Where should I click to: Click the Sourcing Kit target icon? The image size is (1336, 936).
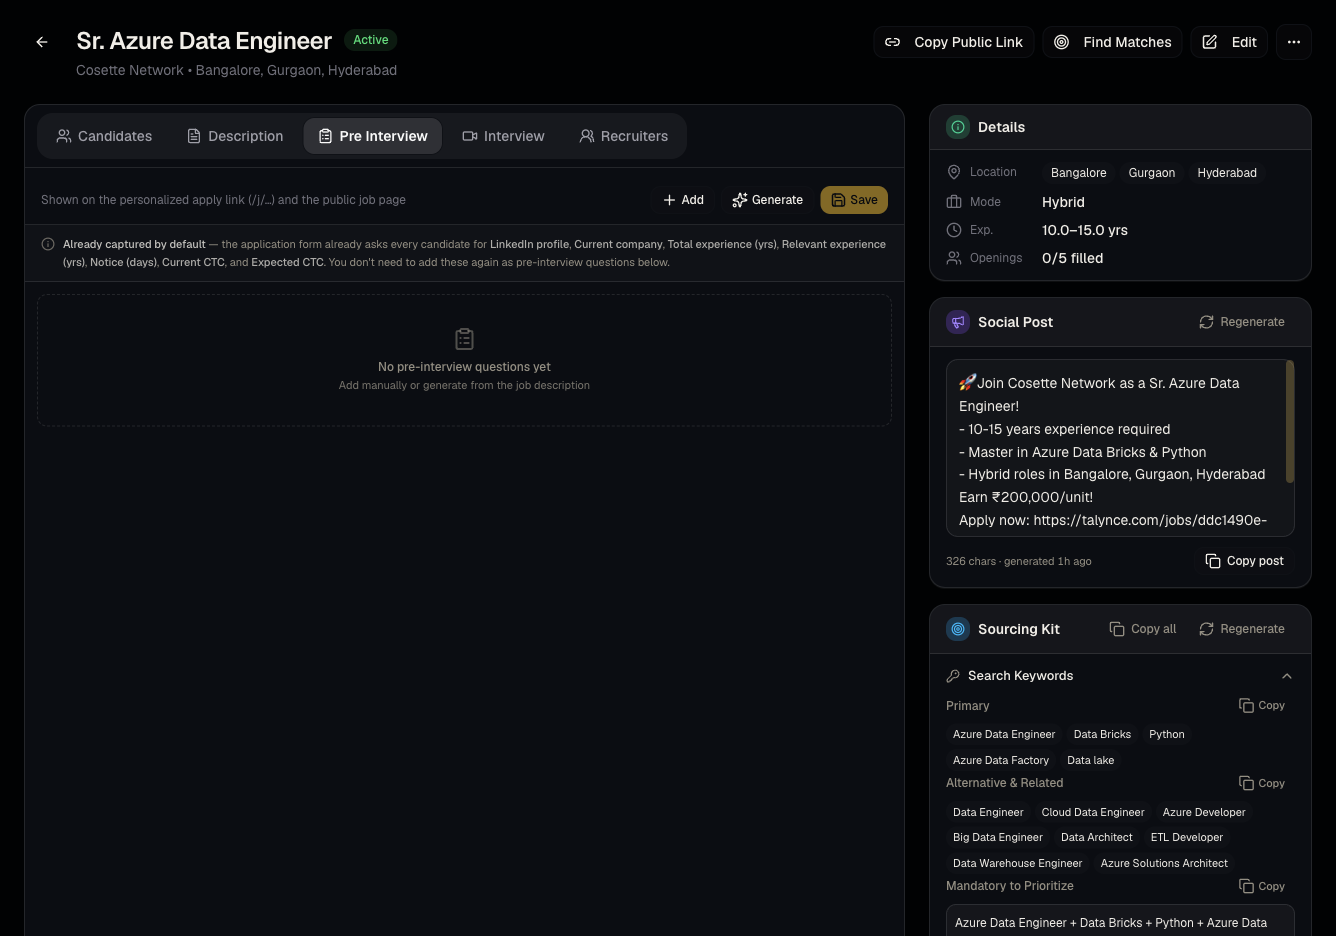pos(958,629)
